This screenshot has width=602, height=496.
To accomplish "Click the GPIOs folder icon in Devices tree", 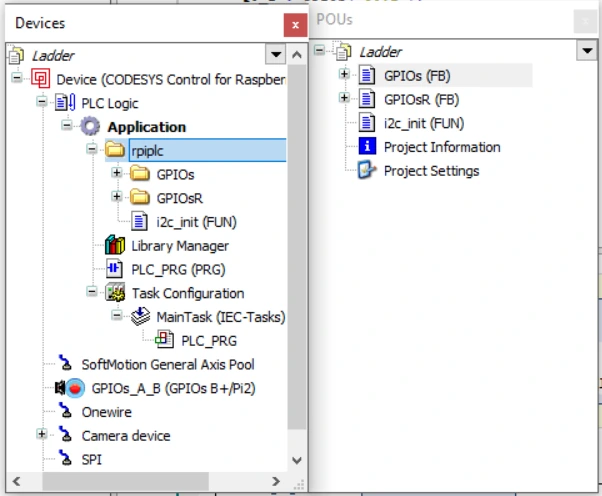I will [x=140, y=174].
